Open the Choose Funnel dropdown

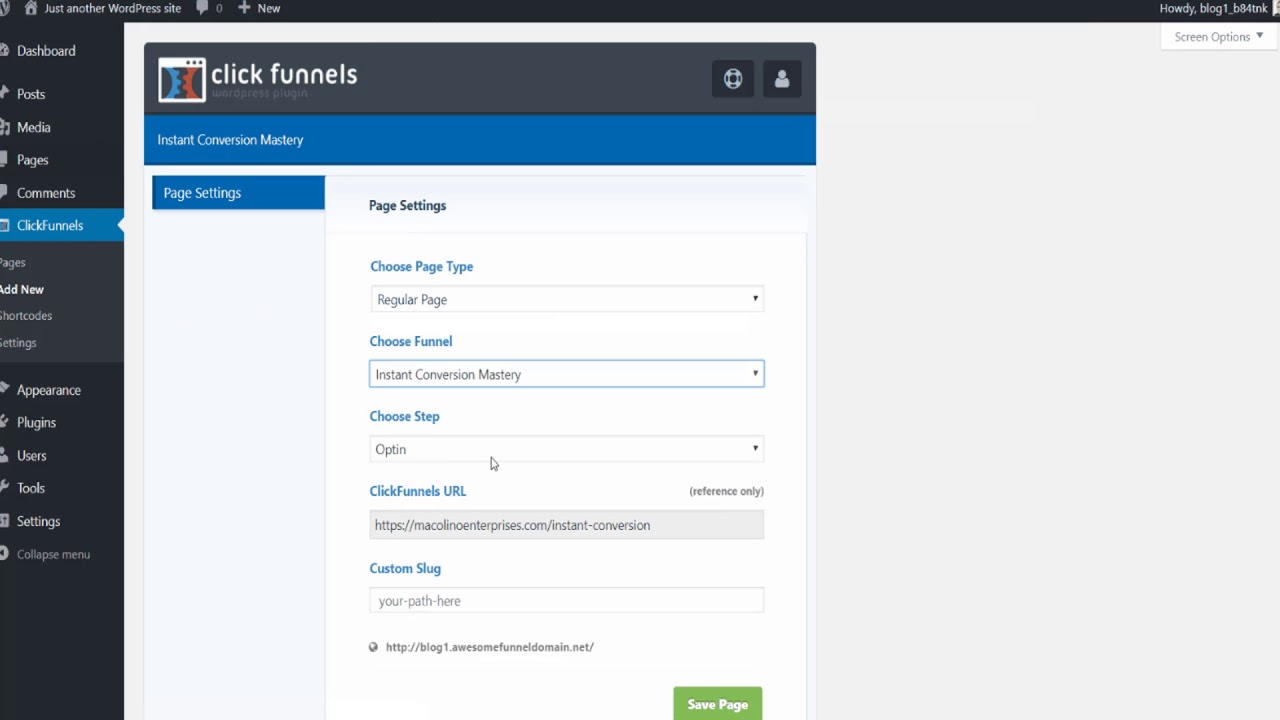click(x=566, y=374)
